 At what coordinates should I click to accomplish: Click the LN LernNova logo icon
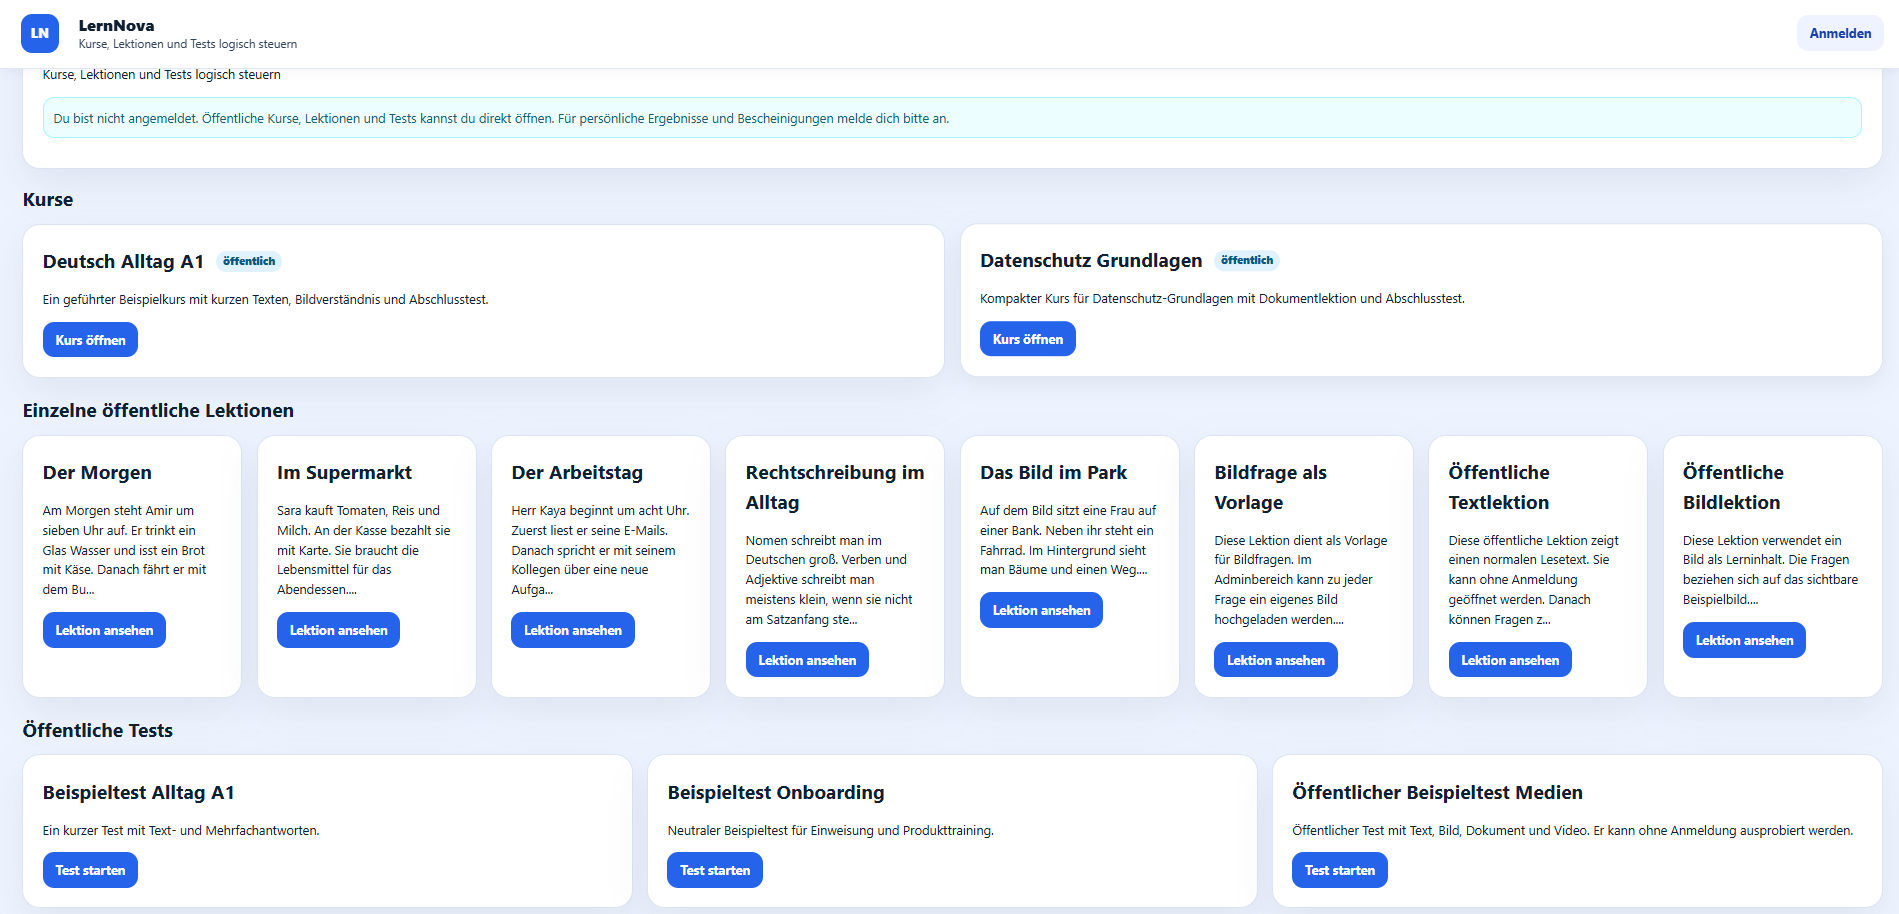[x=40, y=33]
